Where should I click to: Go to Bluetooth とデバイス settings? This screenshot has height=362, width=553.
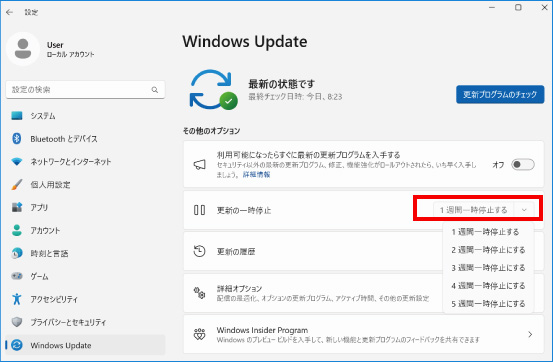coord(85,139)
